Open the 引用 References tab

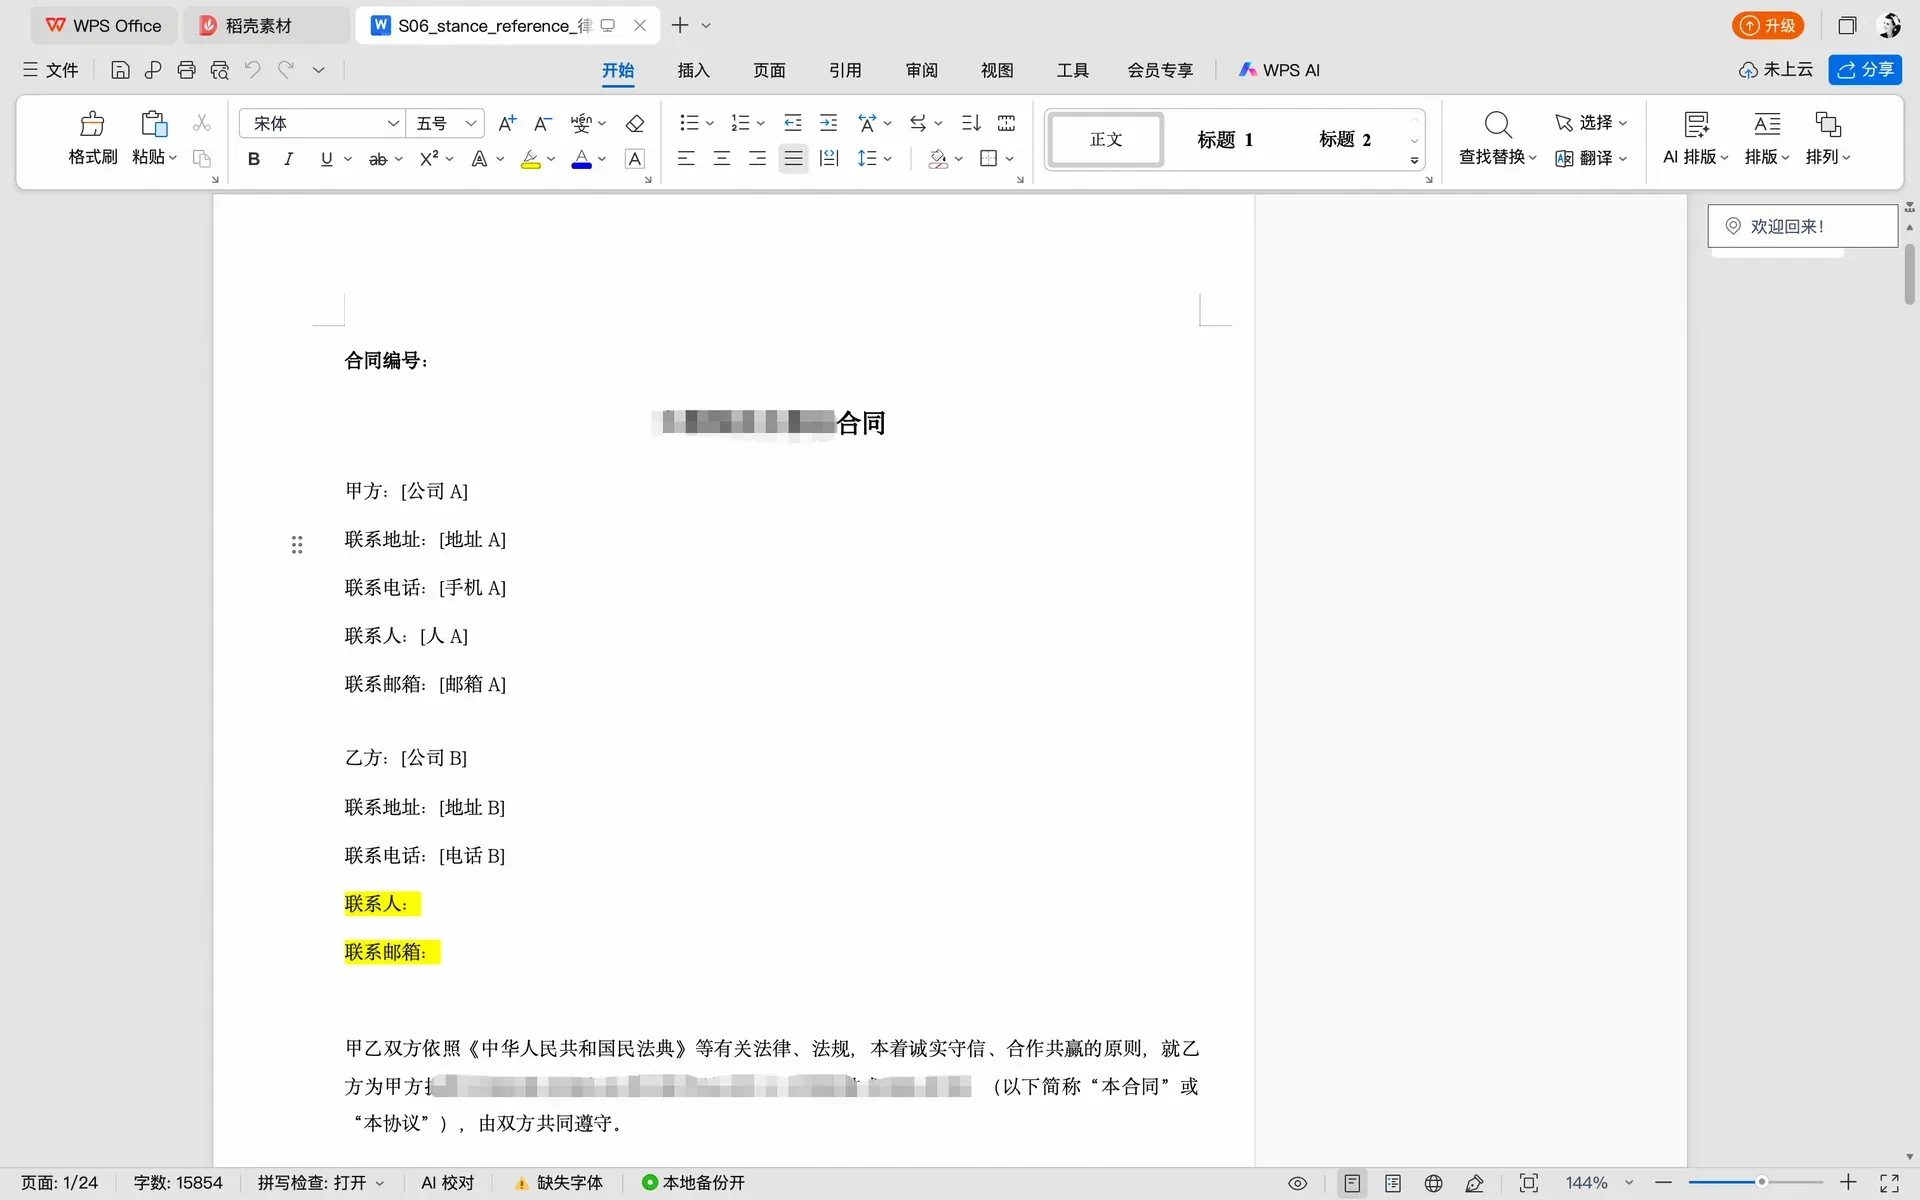coord(845,70)
